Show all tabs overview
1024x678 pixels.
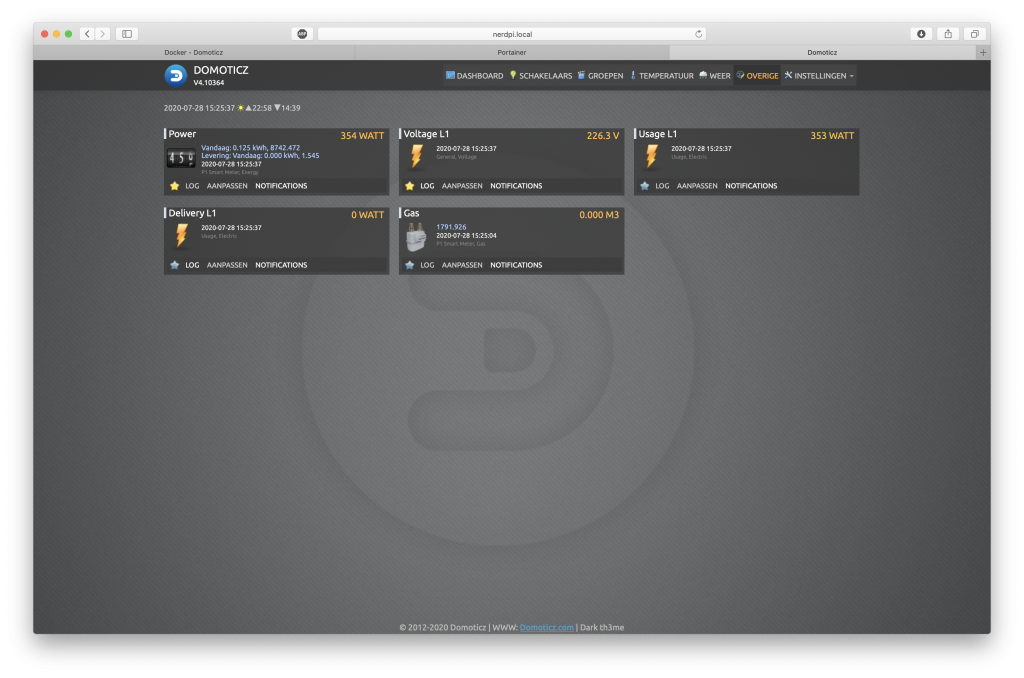(974, 34)
